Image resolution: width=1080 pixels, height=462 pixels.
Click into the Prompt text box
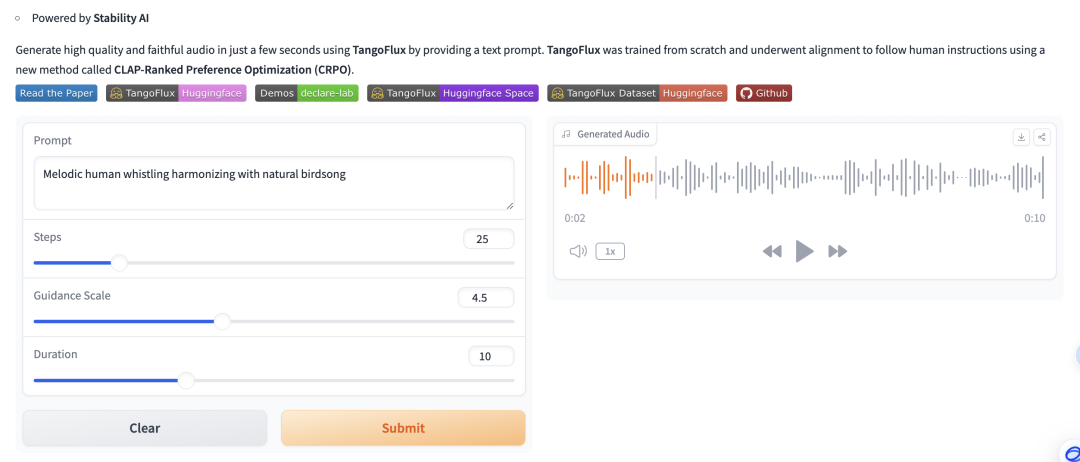[x=274, y=182]
